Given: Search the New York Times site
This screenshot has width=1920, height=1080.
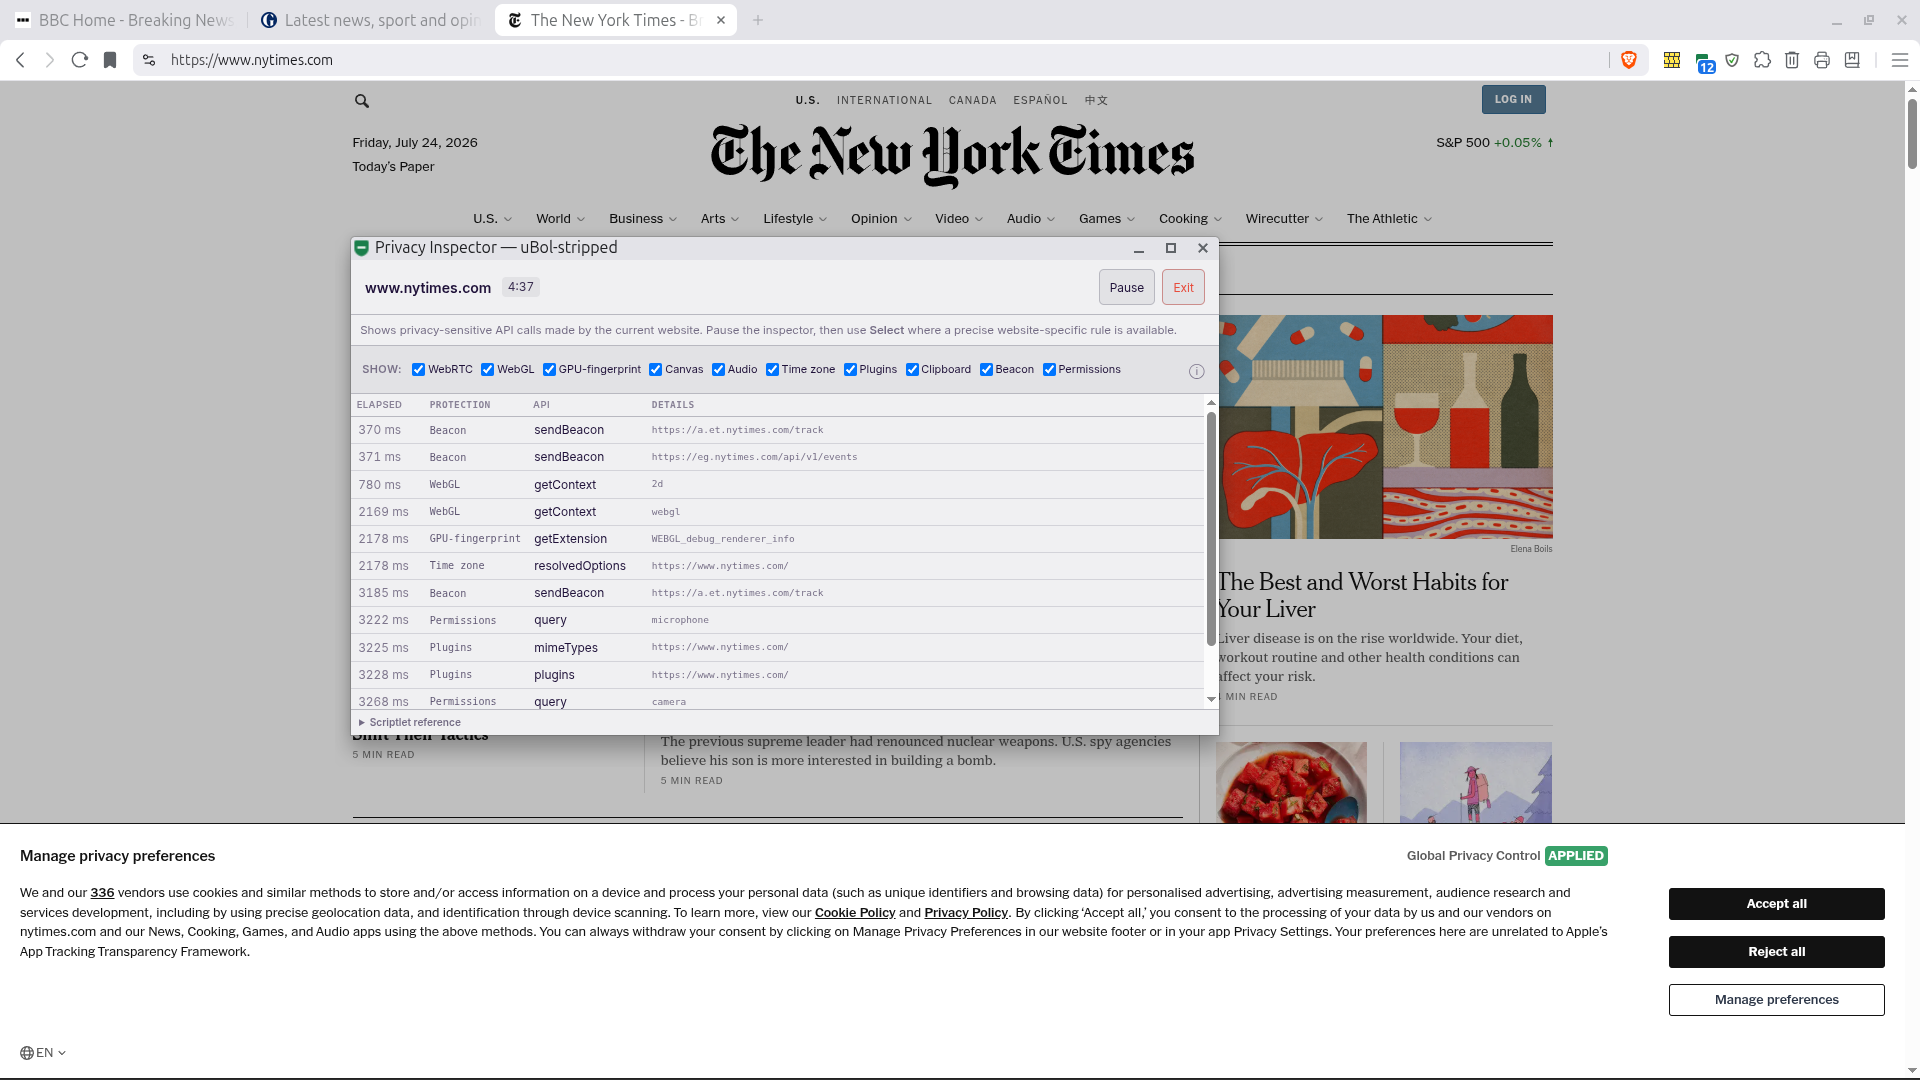Looking at the screenshot, I should [x=362, y=101].
